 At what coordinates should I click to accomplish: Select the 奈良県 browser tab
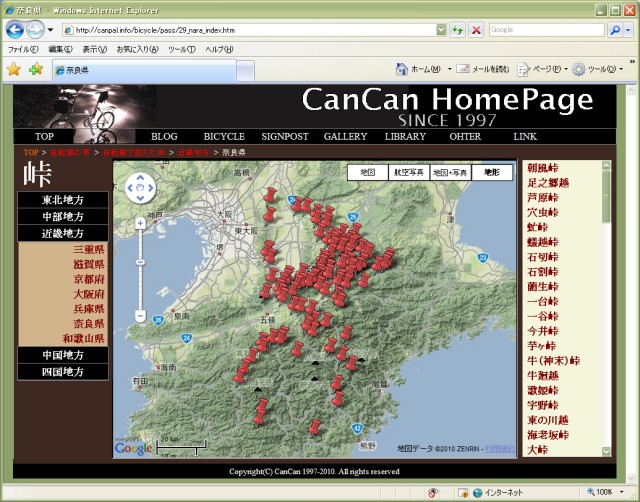(144, 70)
